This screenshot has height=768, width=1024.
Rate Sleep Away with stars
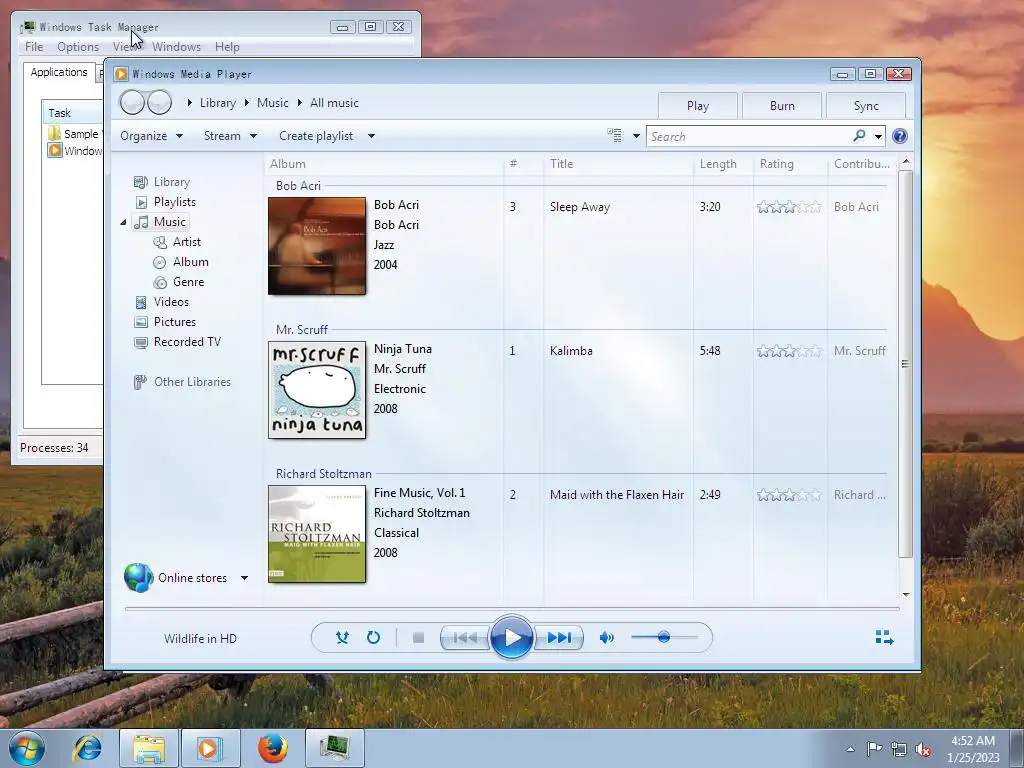(x=789, y=207)
